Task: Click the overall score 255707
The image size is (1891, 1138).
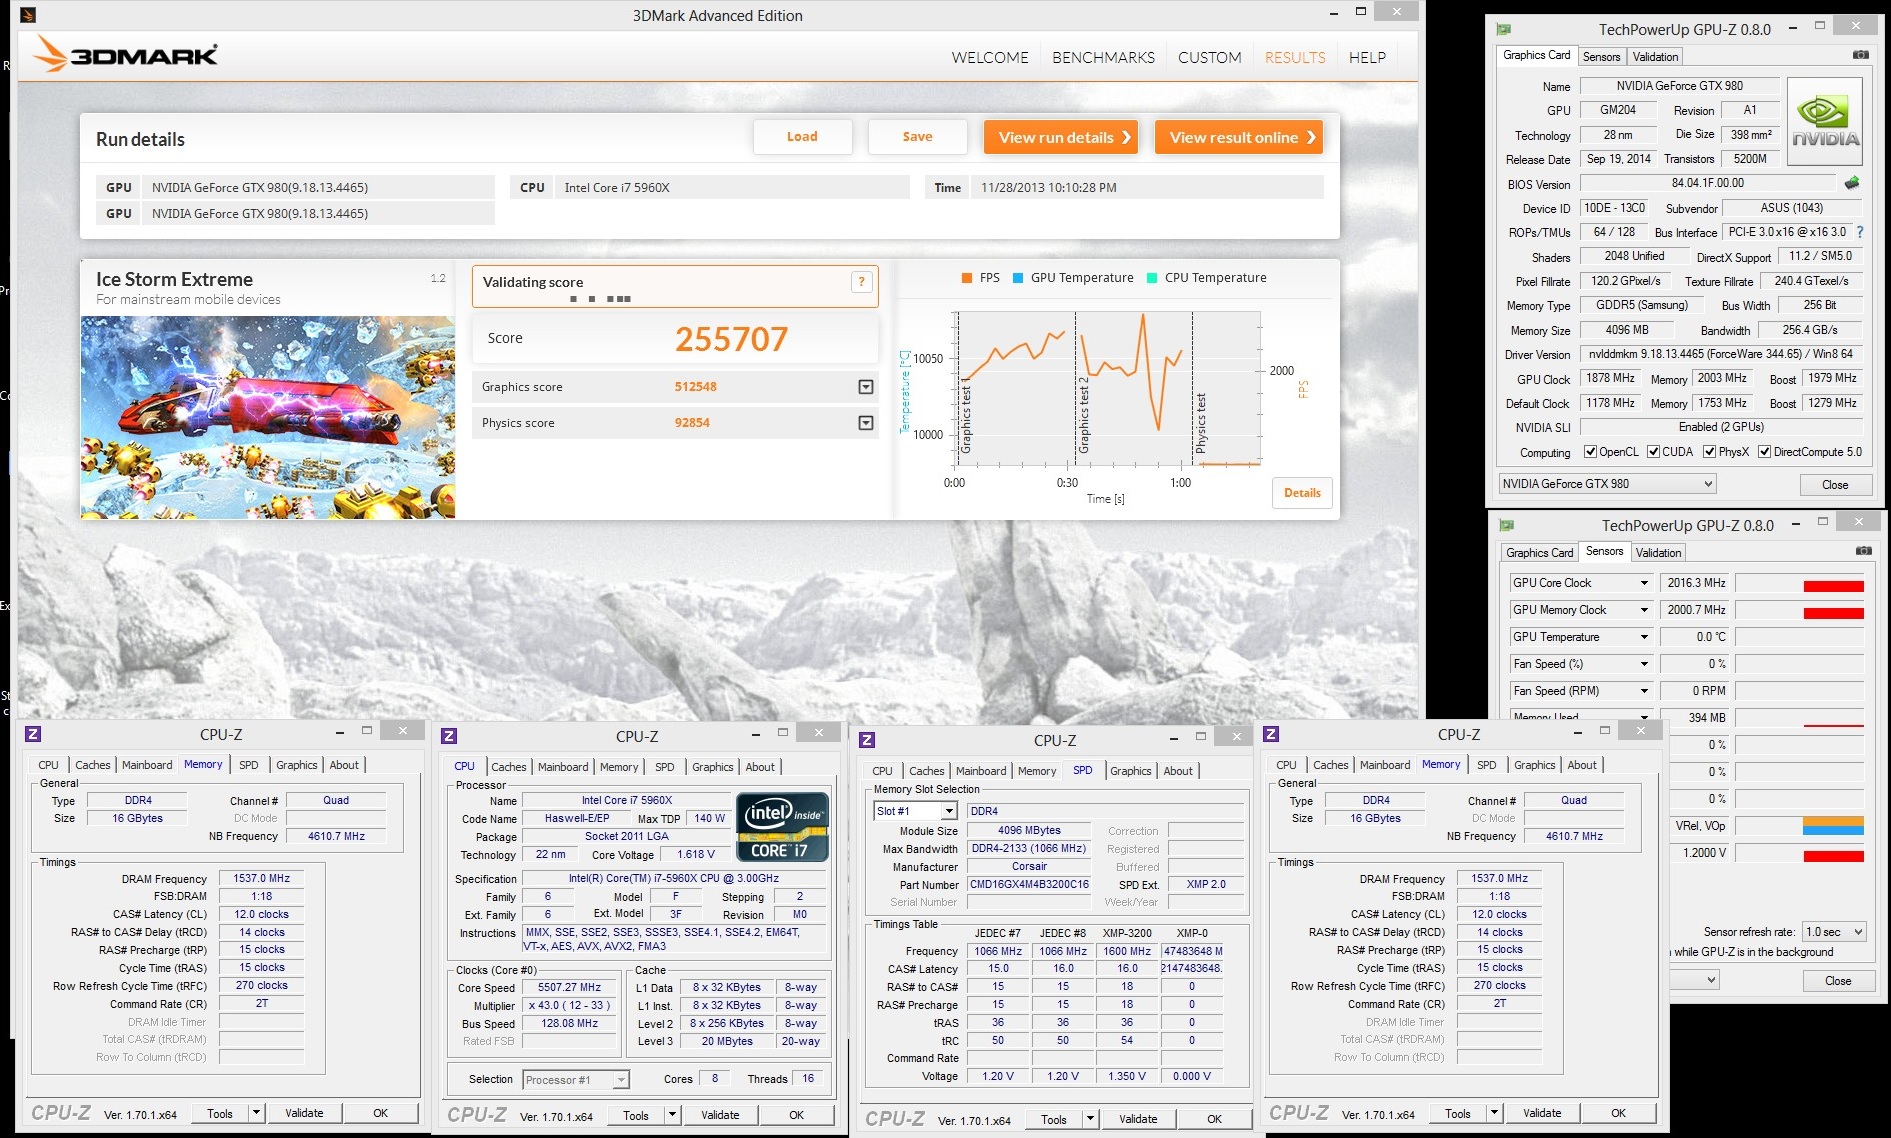Action: click(x=731, y=339)
